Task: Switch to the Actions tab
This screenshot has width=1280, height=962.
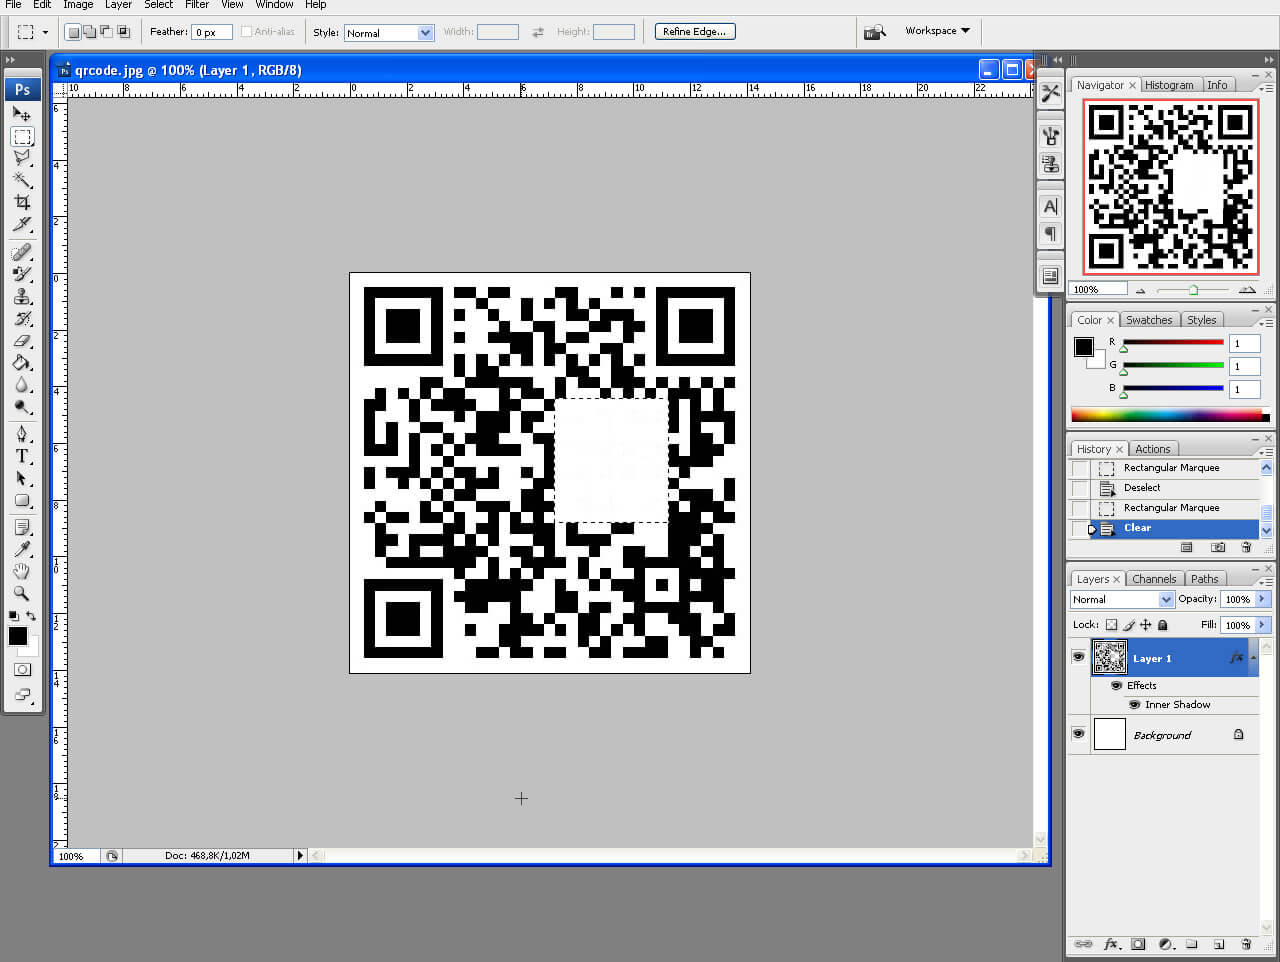Action: pos(1152,449)
